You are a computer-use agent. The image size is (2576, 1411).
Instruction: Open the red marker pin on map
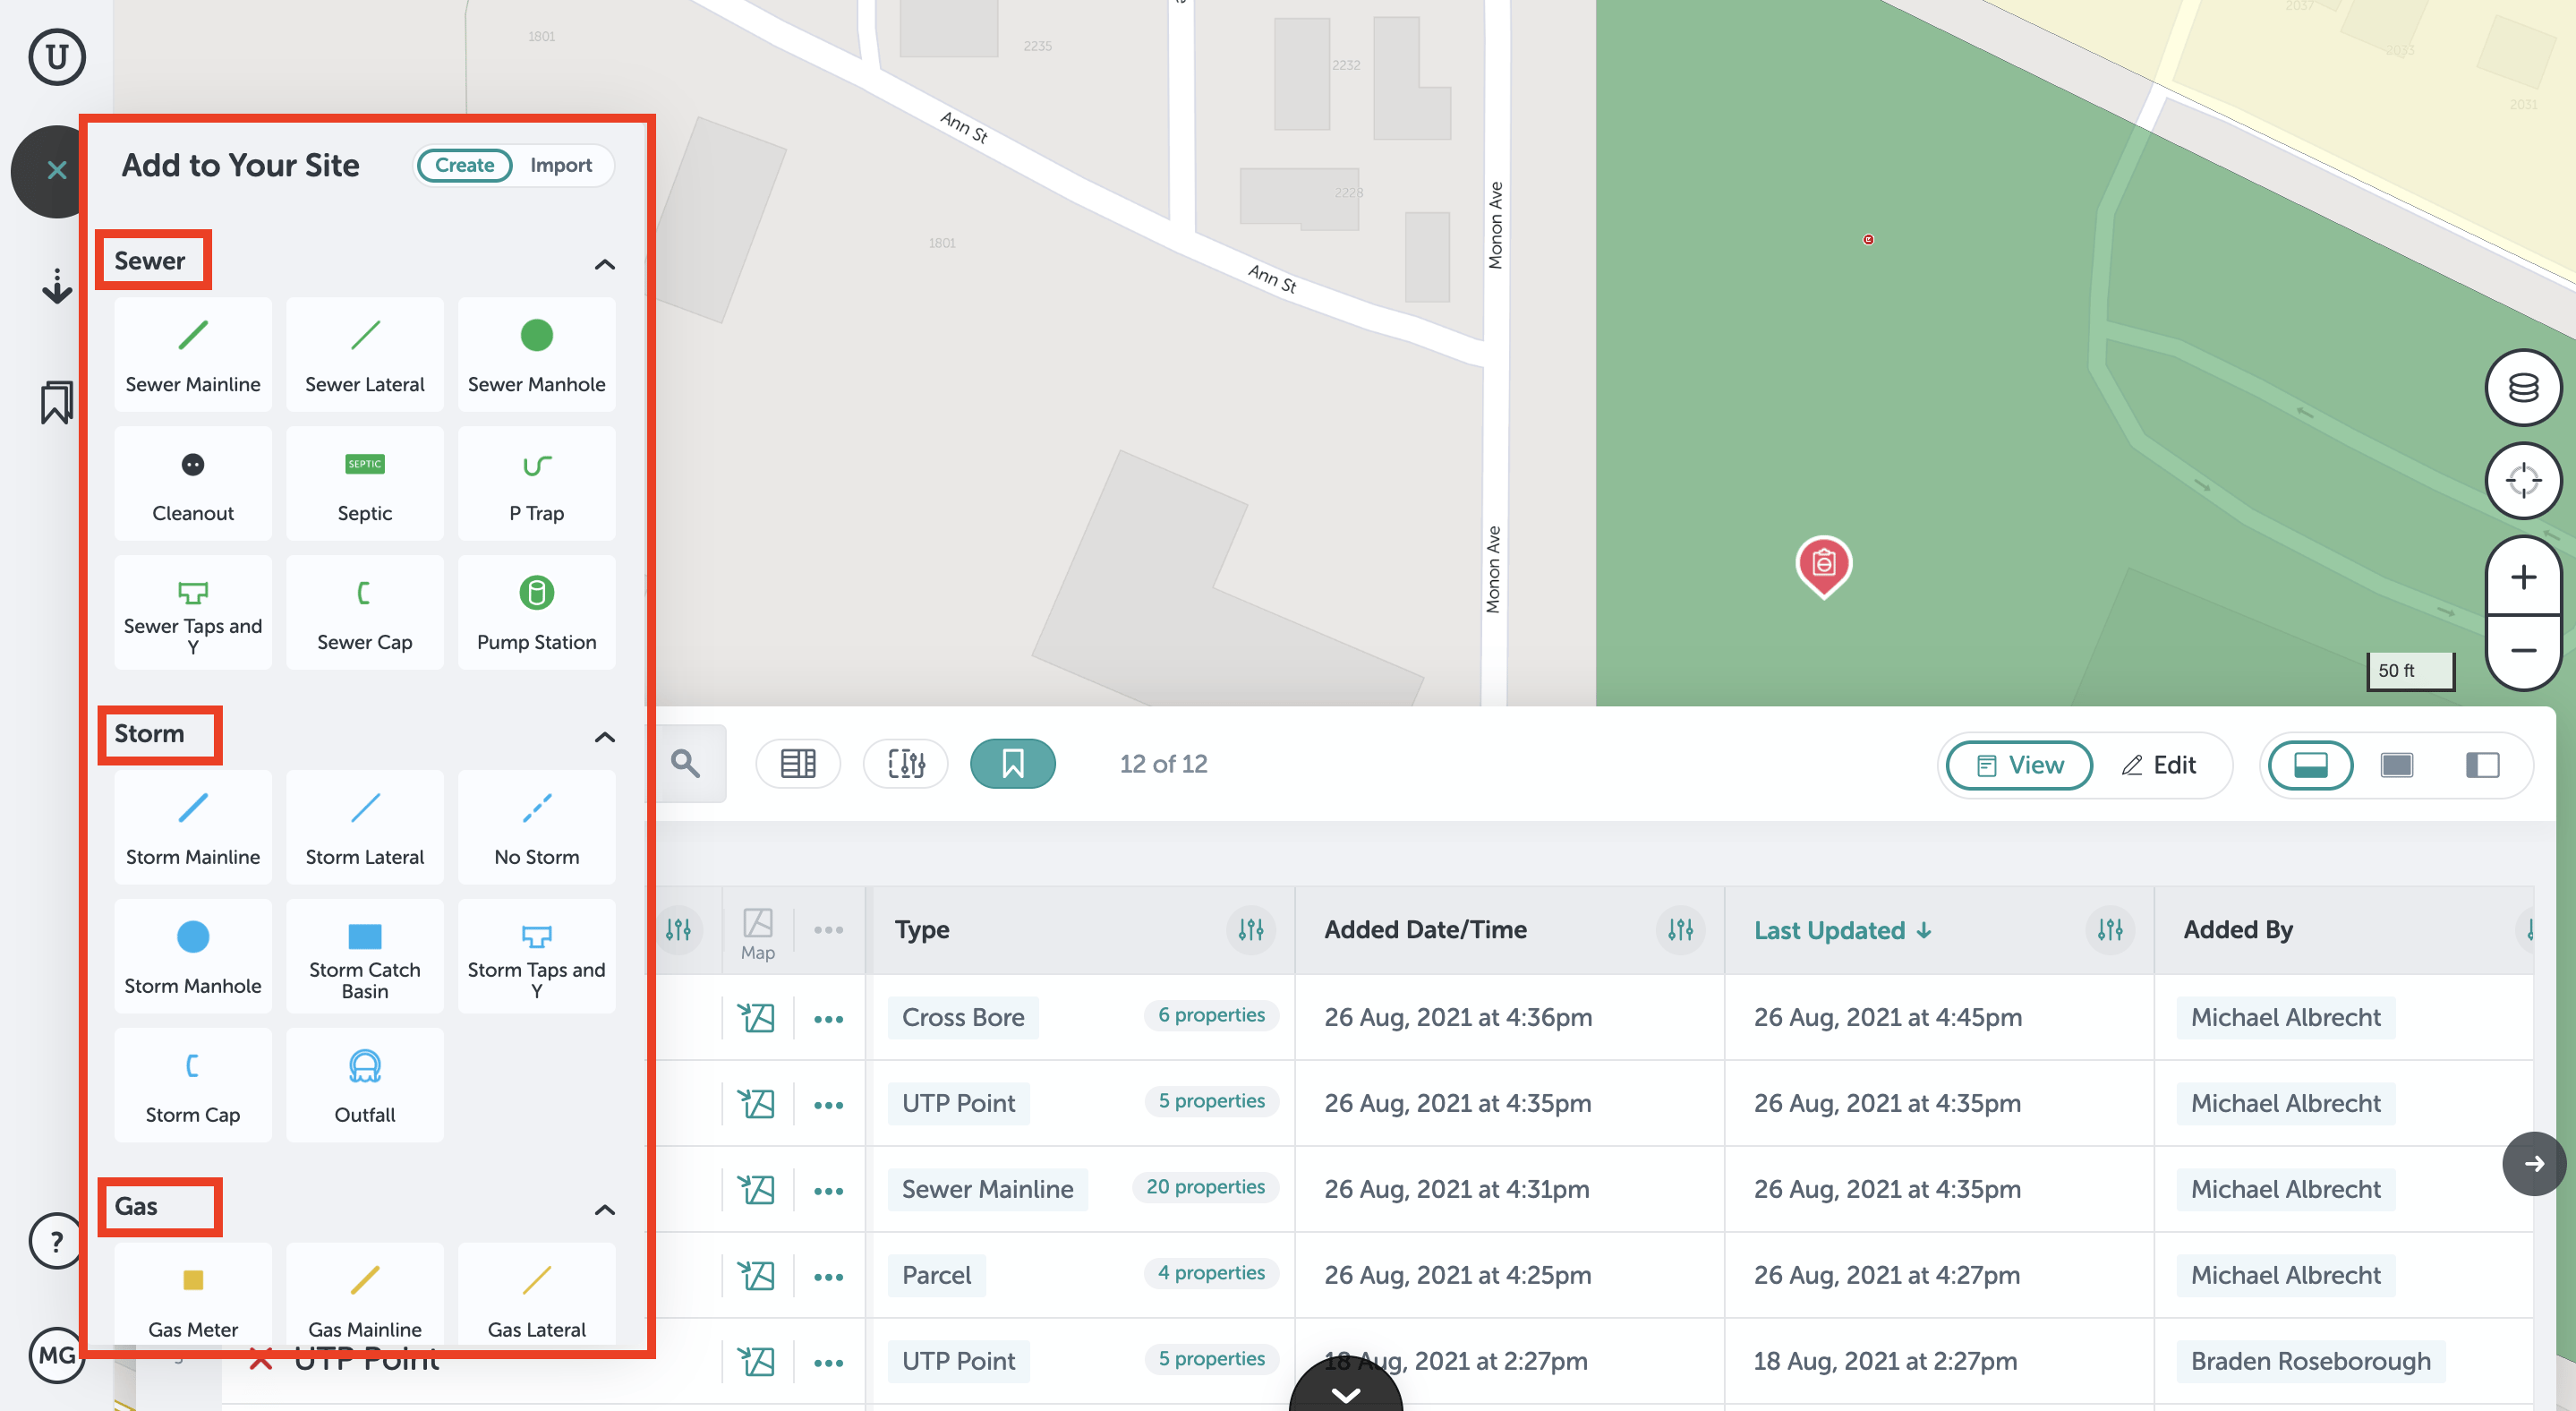click(1823, 564)
